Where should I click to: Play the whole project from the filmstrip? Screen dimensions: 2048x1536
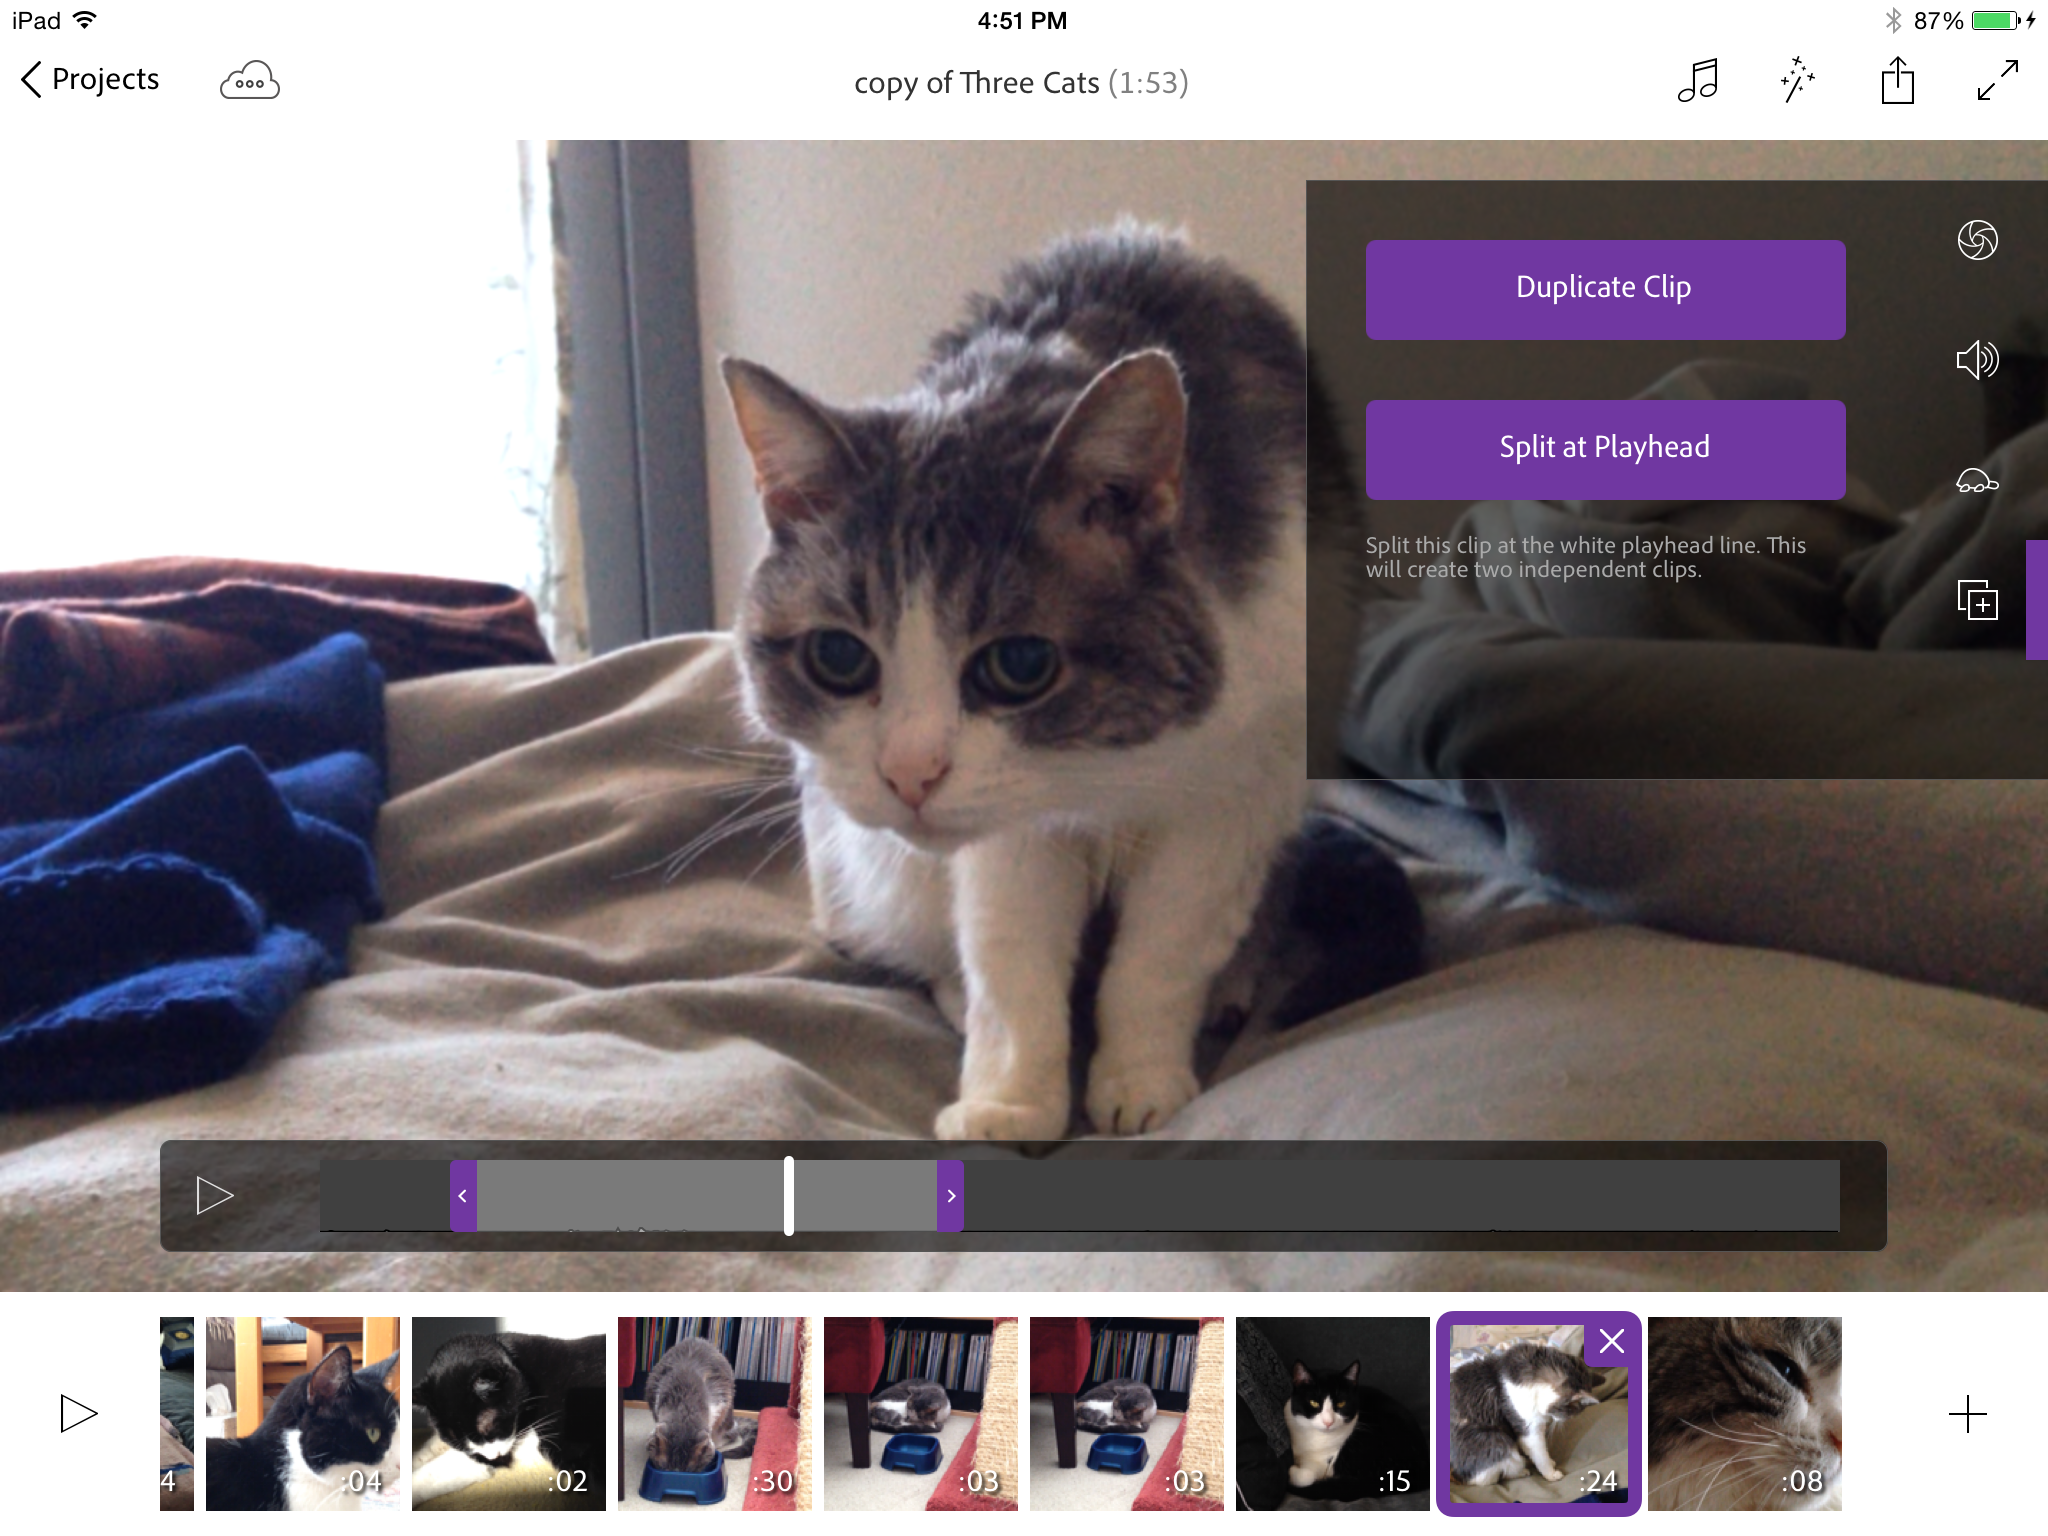tap(78, 1413)
